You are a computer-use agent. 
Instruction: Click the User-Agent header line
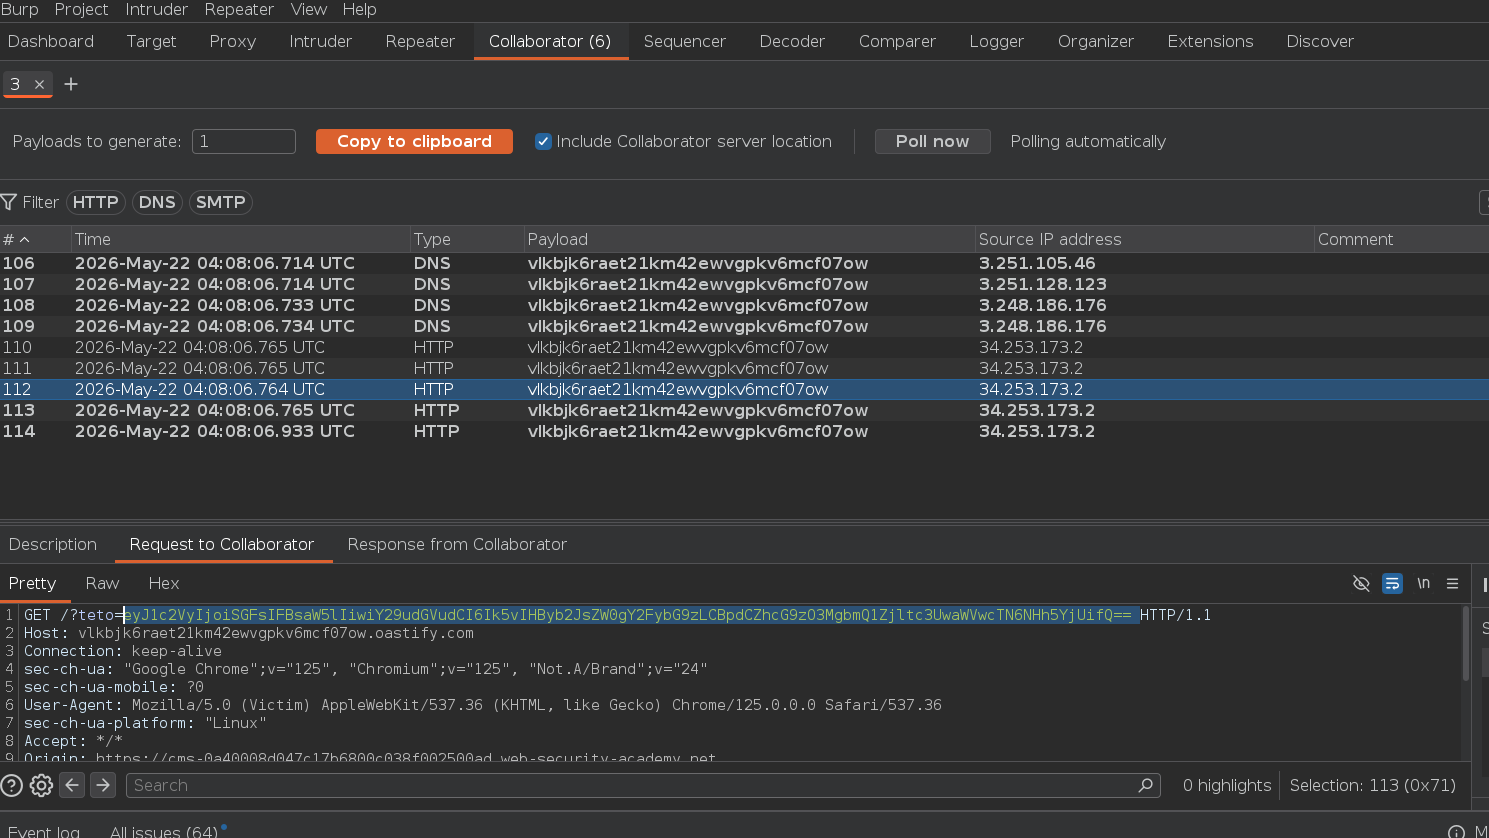pyautogui.click(x=483, y=705)
